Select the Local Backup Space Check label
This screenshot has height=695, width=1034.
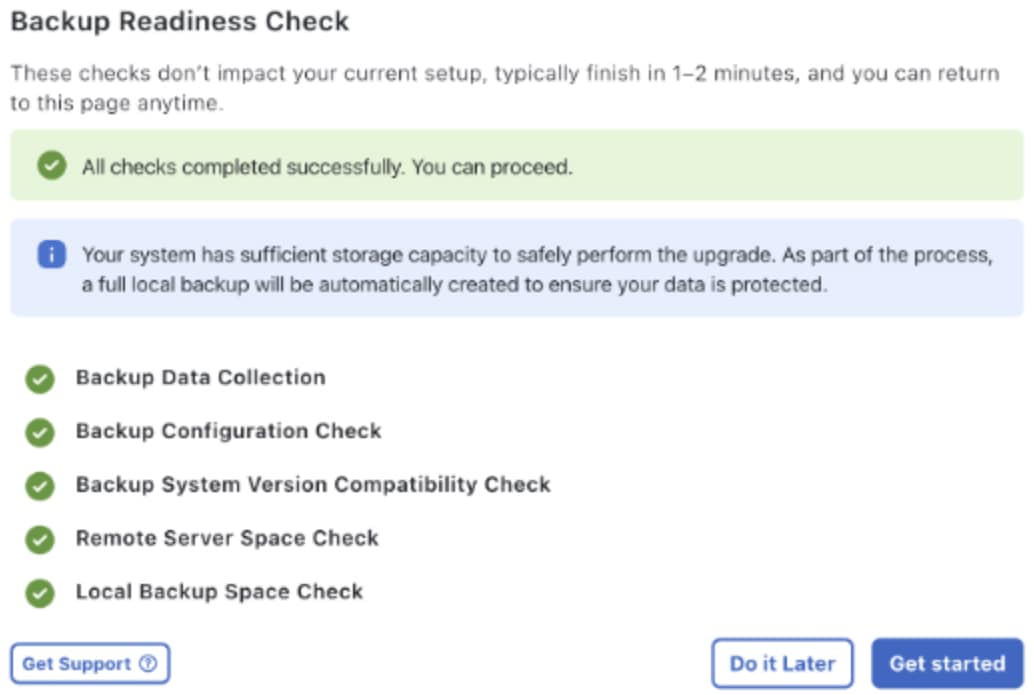219,592
